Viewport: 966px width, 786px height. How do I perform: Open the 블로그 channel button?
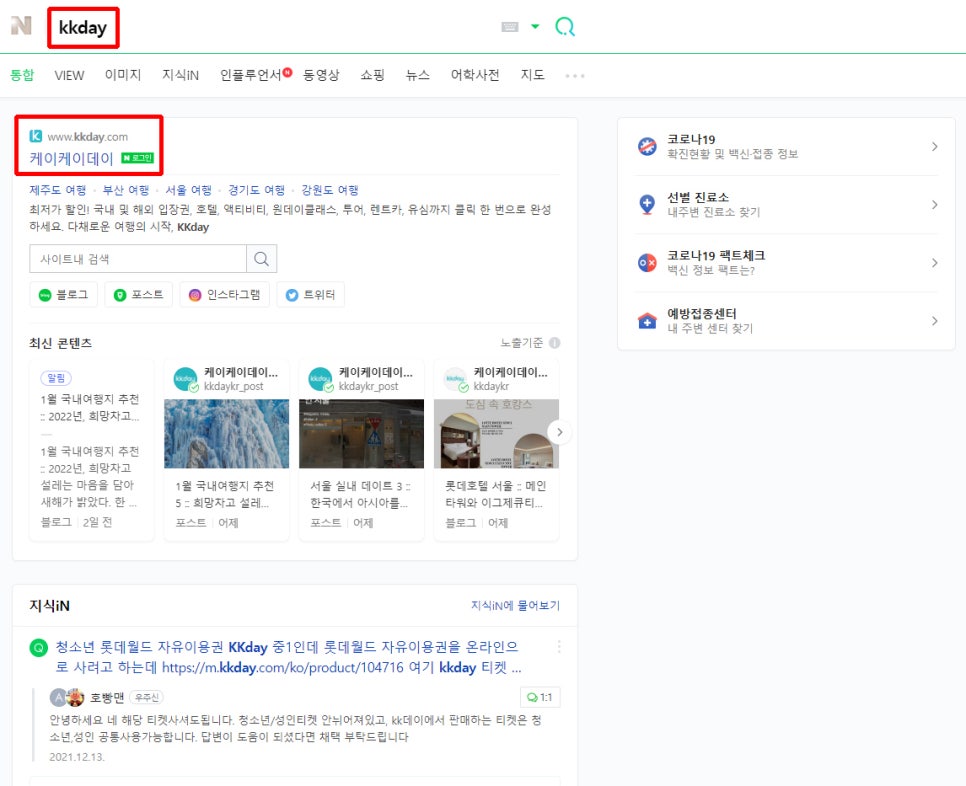(64, 295)
